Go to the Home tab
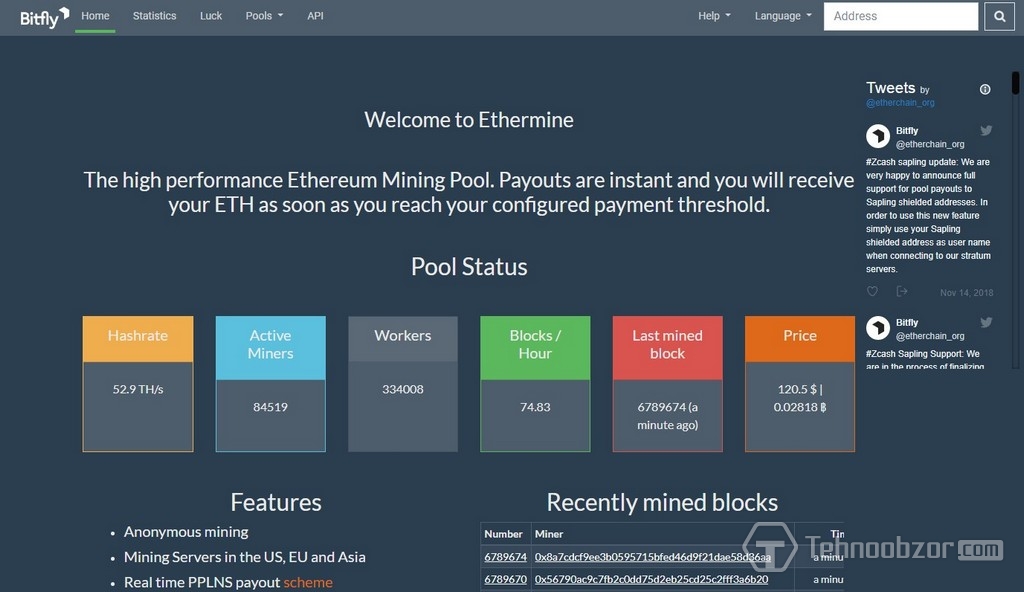This screenshot has height=592, width=1024. click(x=95, y=16)
